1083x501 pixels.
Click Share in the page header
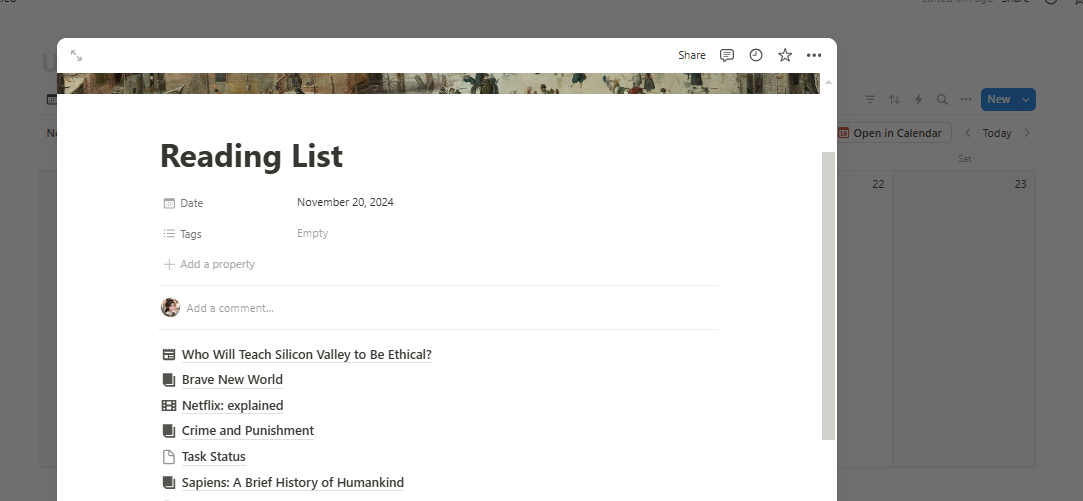691,55
